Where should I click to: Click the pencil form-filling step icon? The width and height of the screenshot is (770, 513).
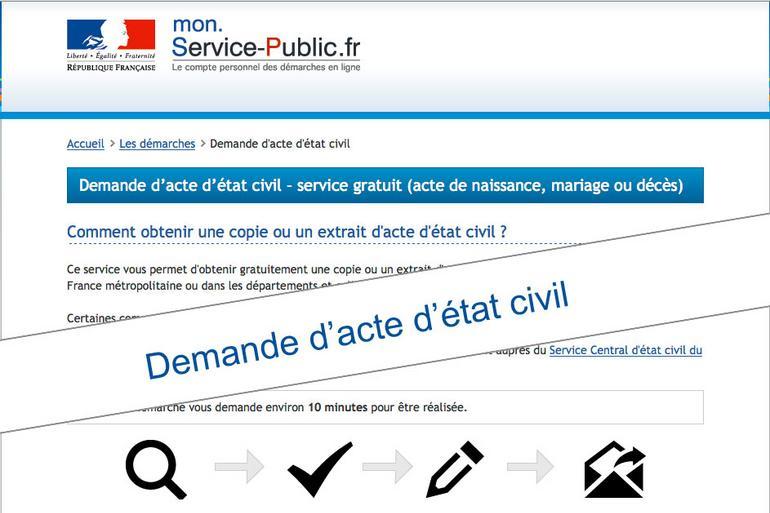pyautogui.click(x=455, y=469)
